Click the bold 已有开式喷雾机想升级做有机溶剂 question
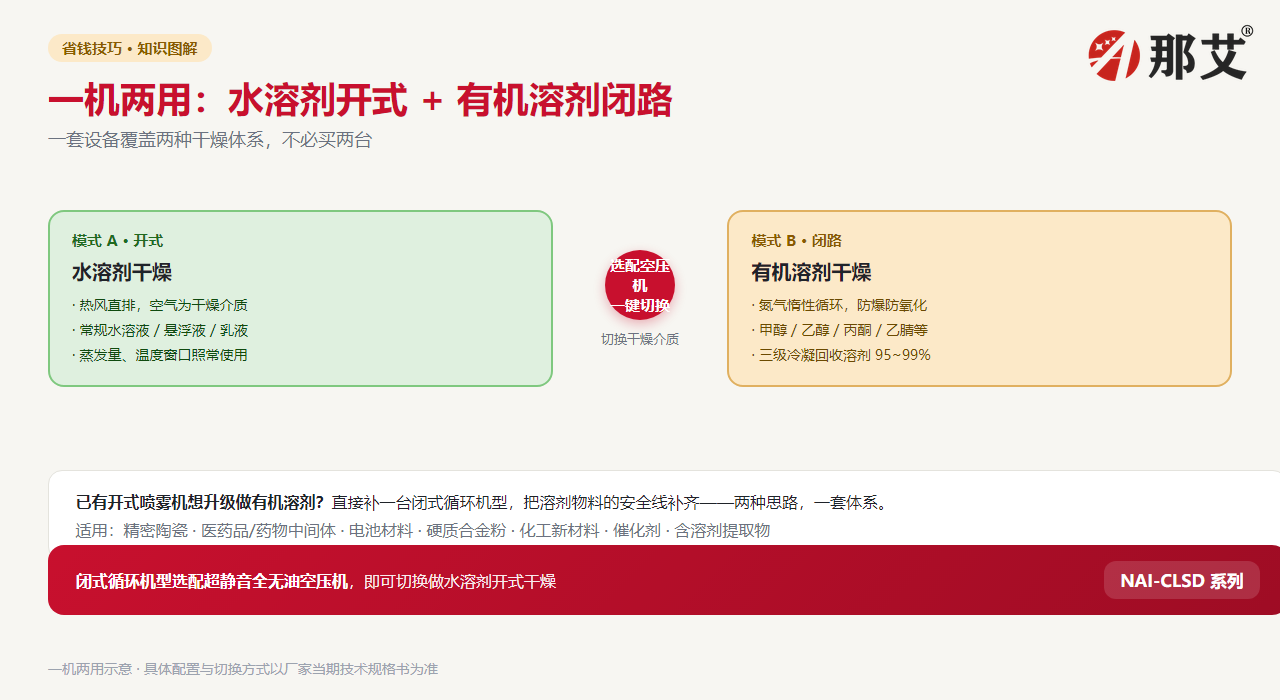The image size is (1280, 700). [x=200, y=502]
